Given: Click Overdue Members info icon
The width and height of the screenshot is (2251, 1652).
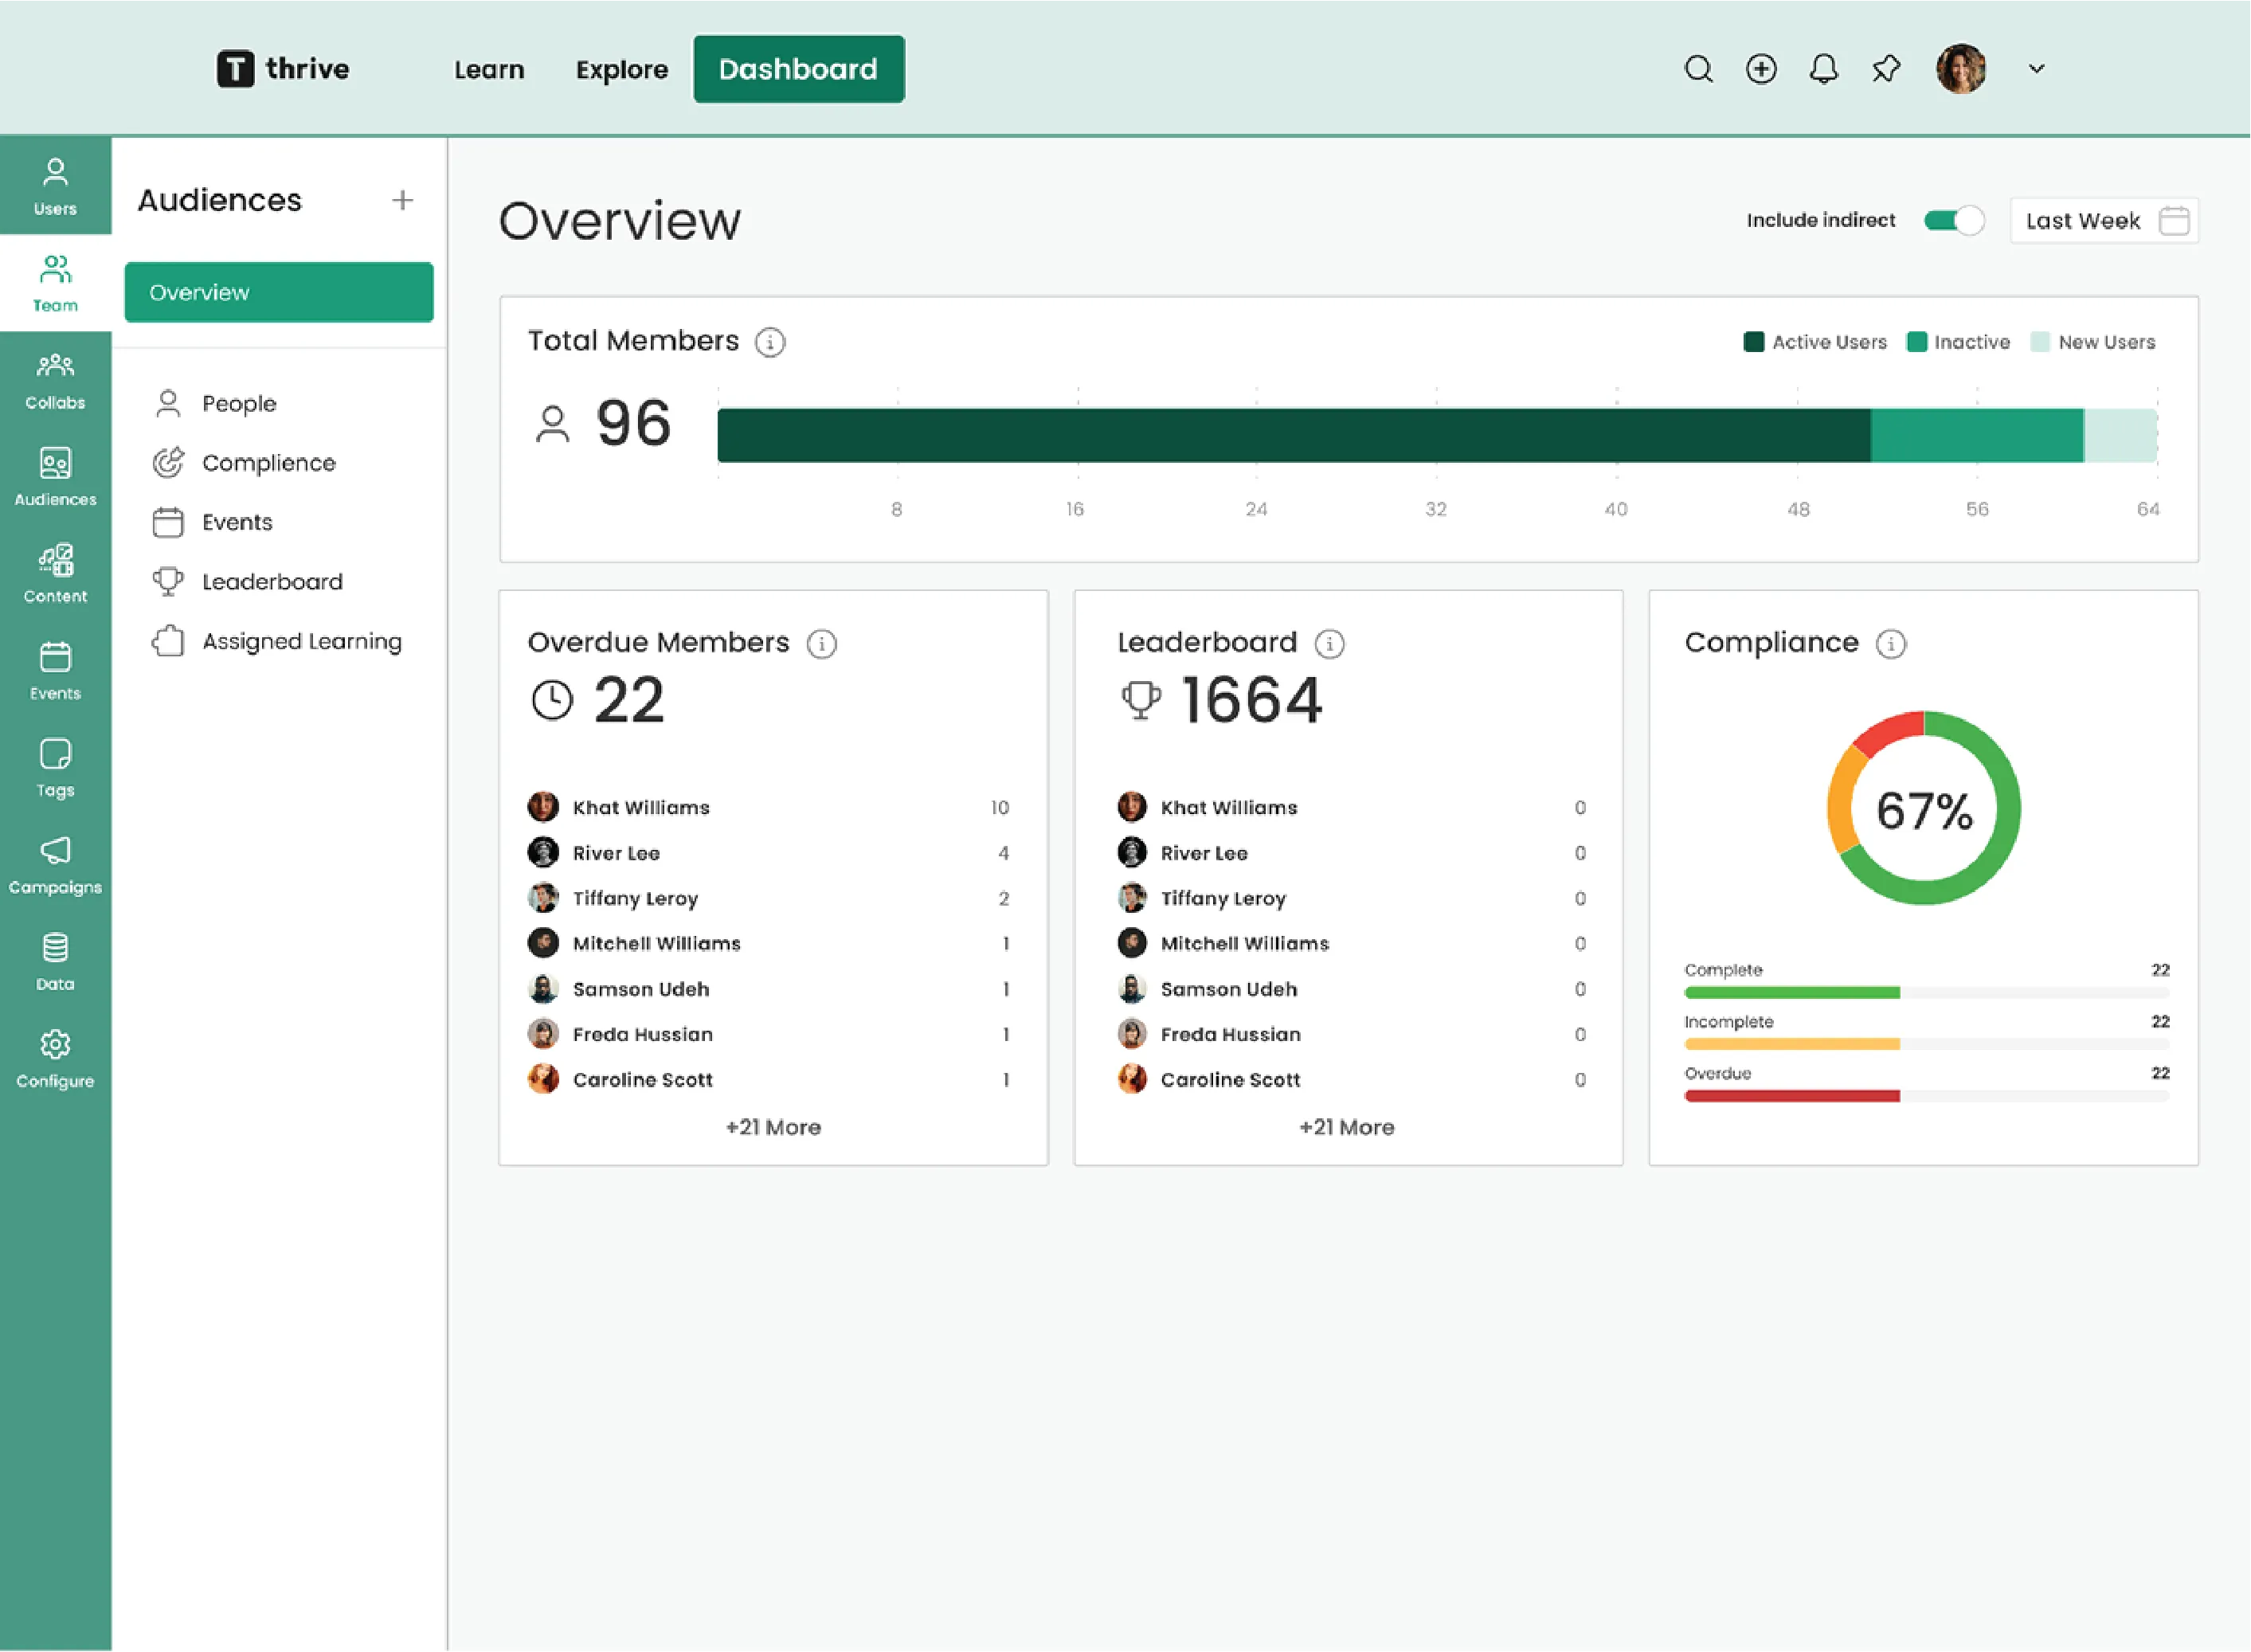Looking at the screenshot, I should [x=822, y=644].
